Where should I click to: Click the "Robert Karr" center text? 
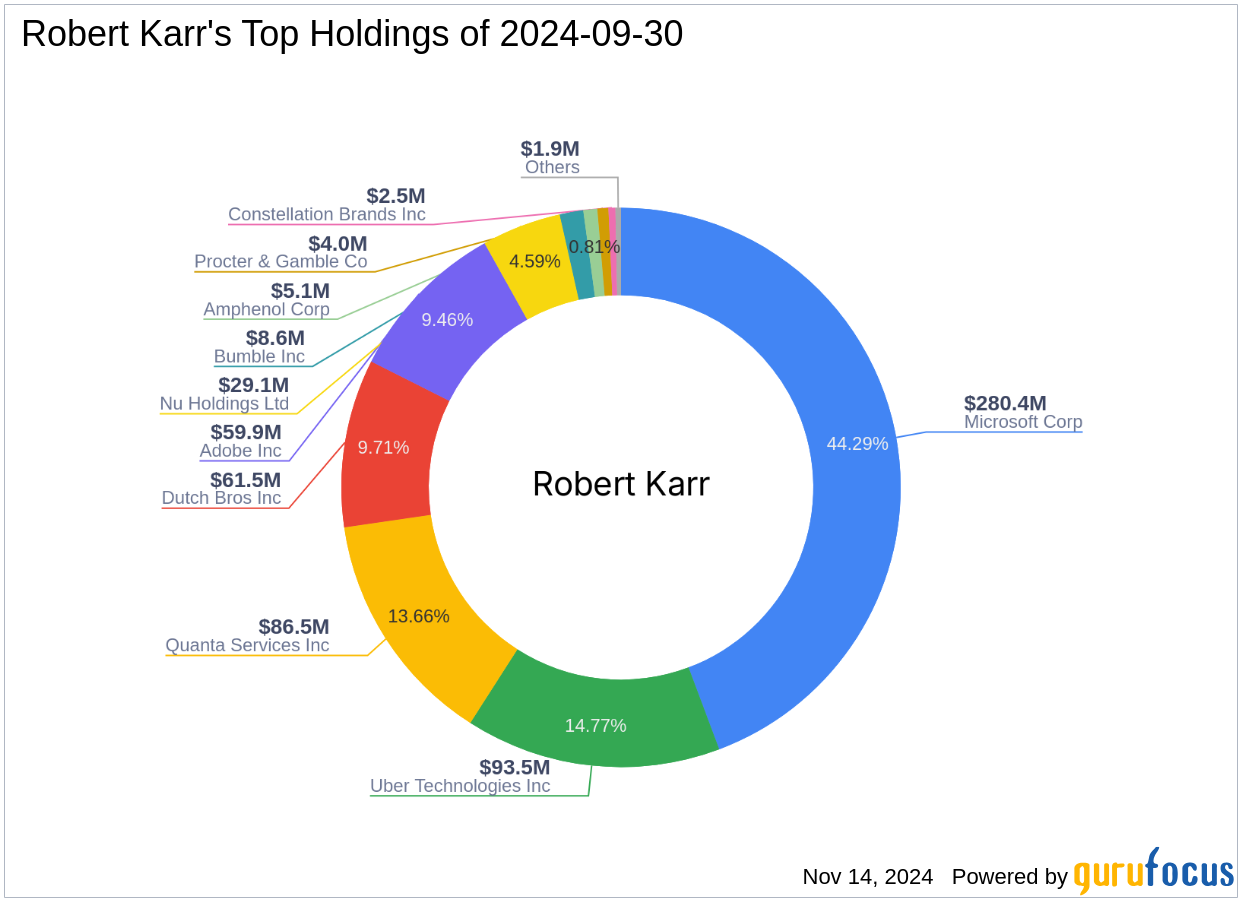621,484
